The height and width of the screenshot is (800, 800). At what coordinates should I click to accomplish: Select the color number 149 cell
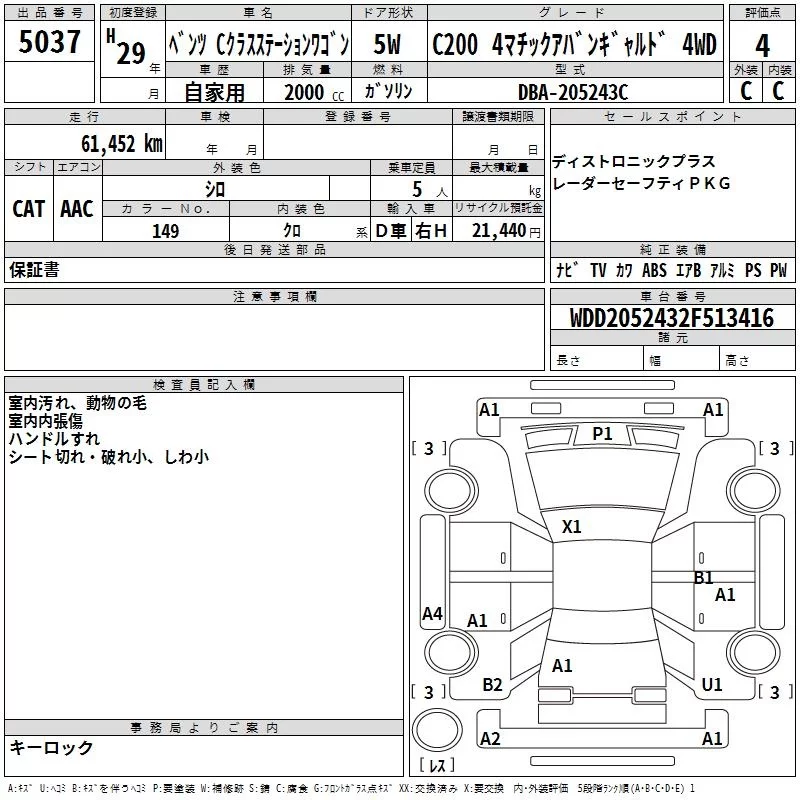coord(166,231)
